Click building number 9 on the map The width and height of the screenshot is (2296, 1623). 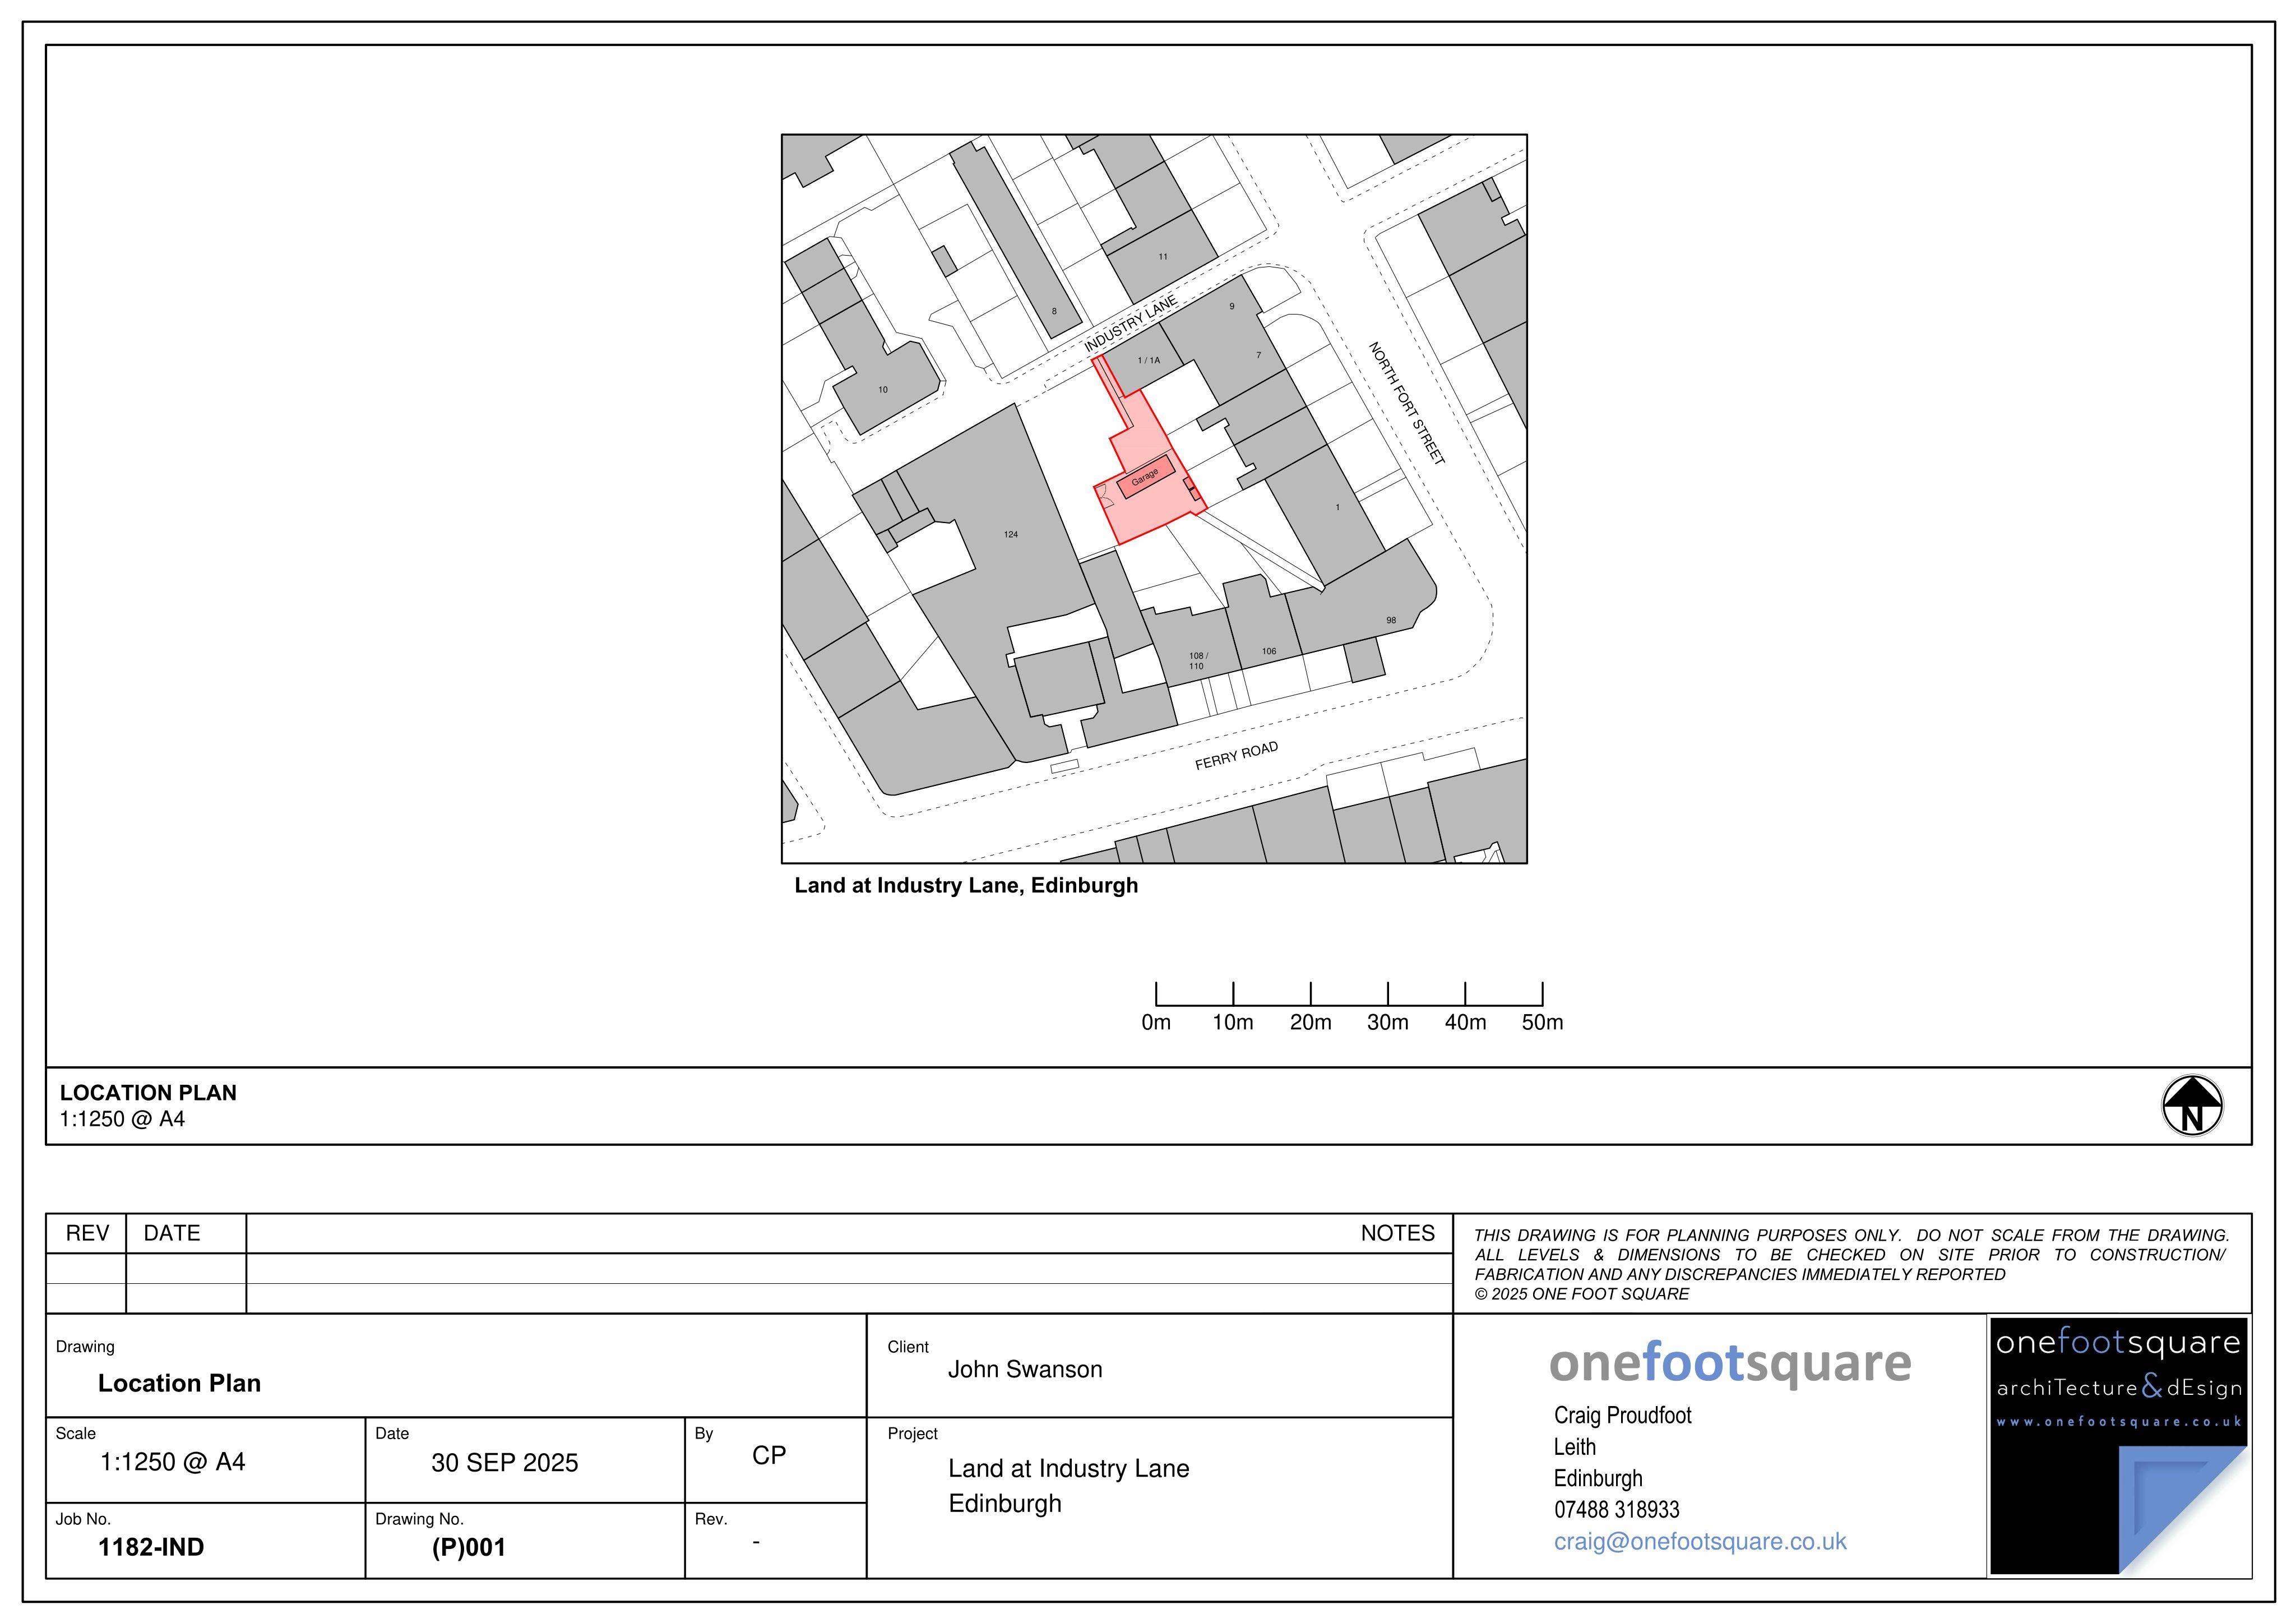(x=1231, y=306)
